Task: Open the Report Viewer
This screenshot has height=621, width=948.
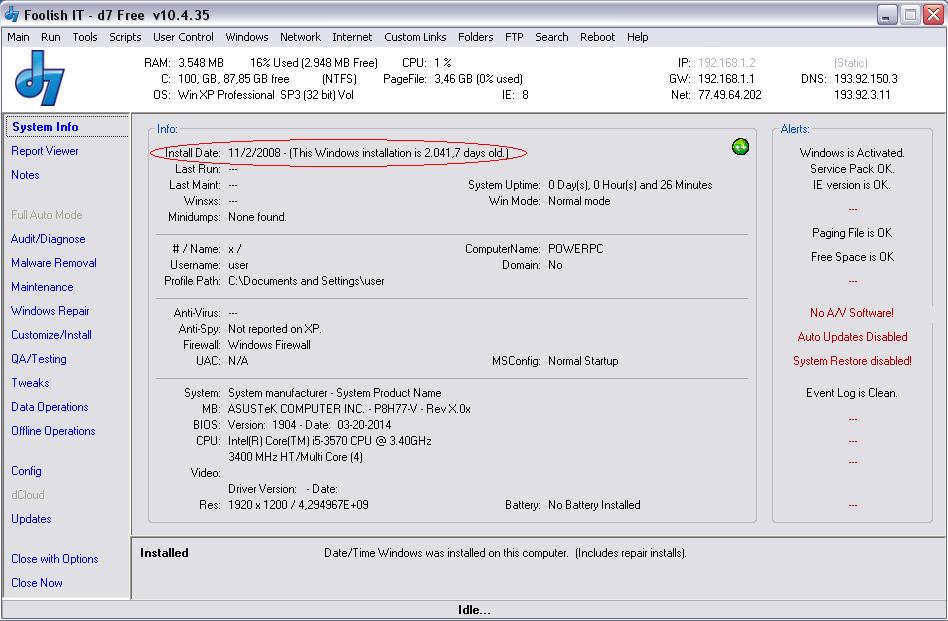Action: coord(45,151)
